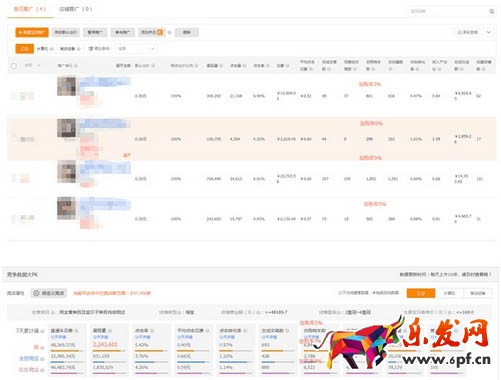
Task: Click the gear icon beside 自定义筛选
Action: (36, 293)
